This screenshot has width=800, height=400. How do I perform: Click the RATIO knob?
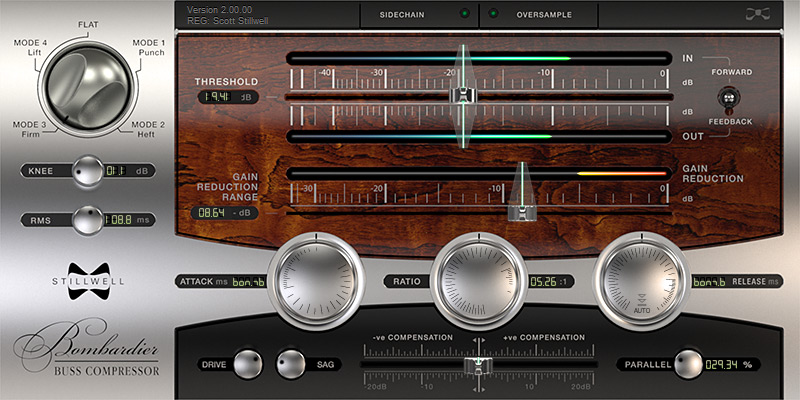[x=479, y=282]
